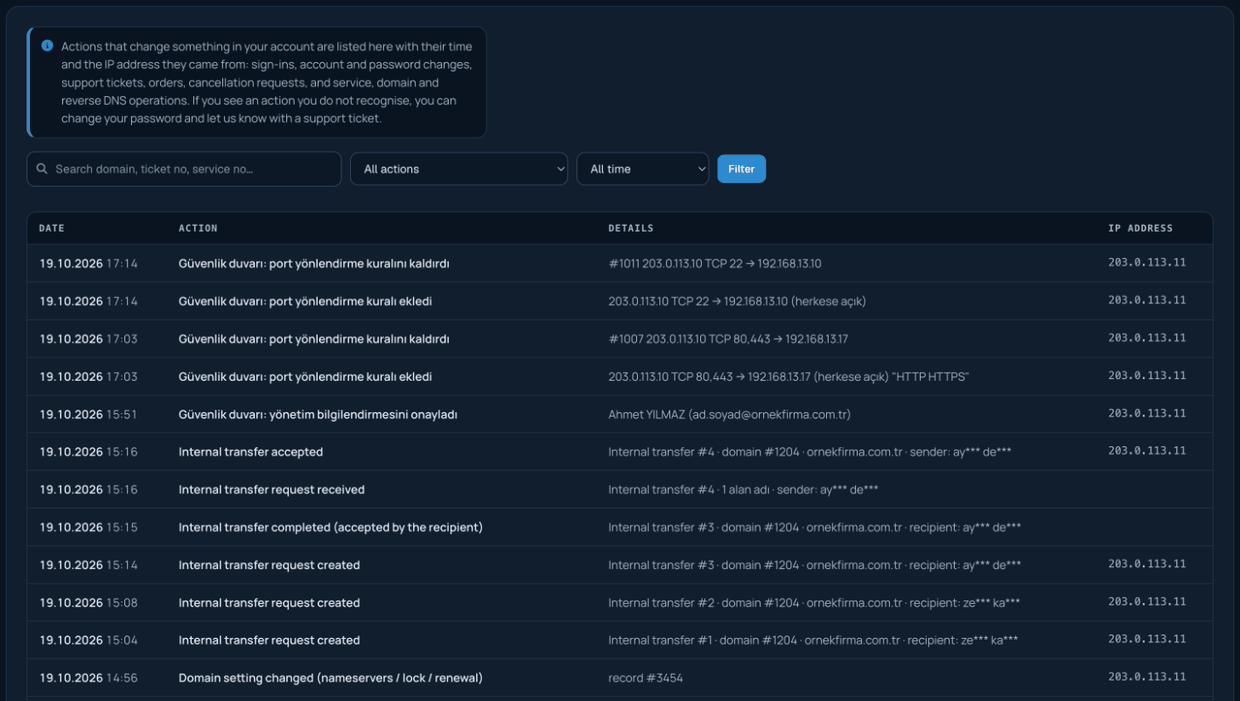Click IP address in the 15:08 row

click(x=1147, y=602)
